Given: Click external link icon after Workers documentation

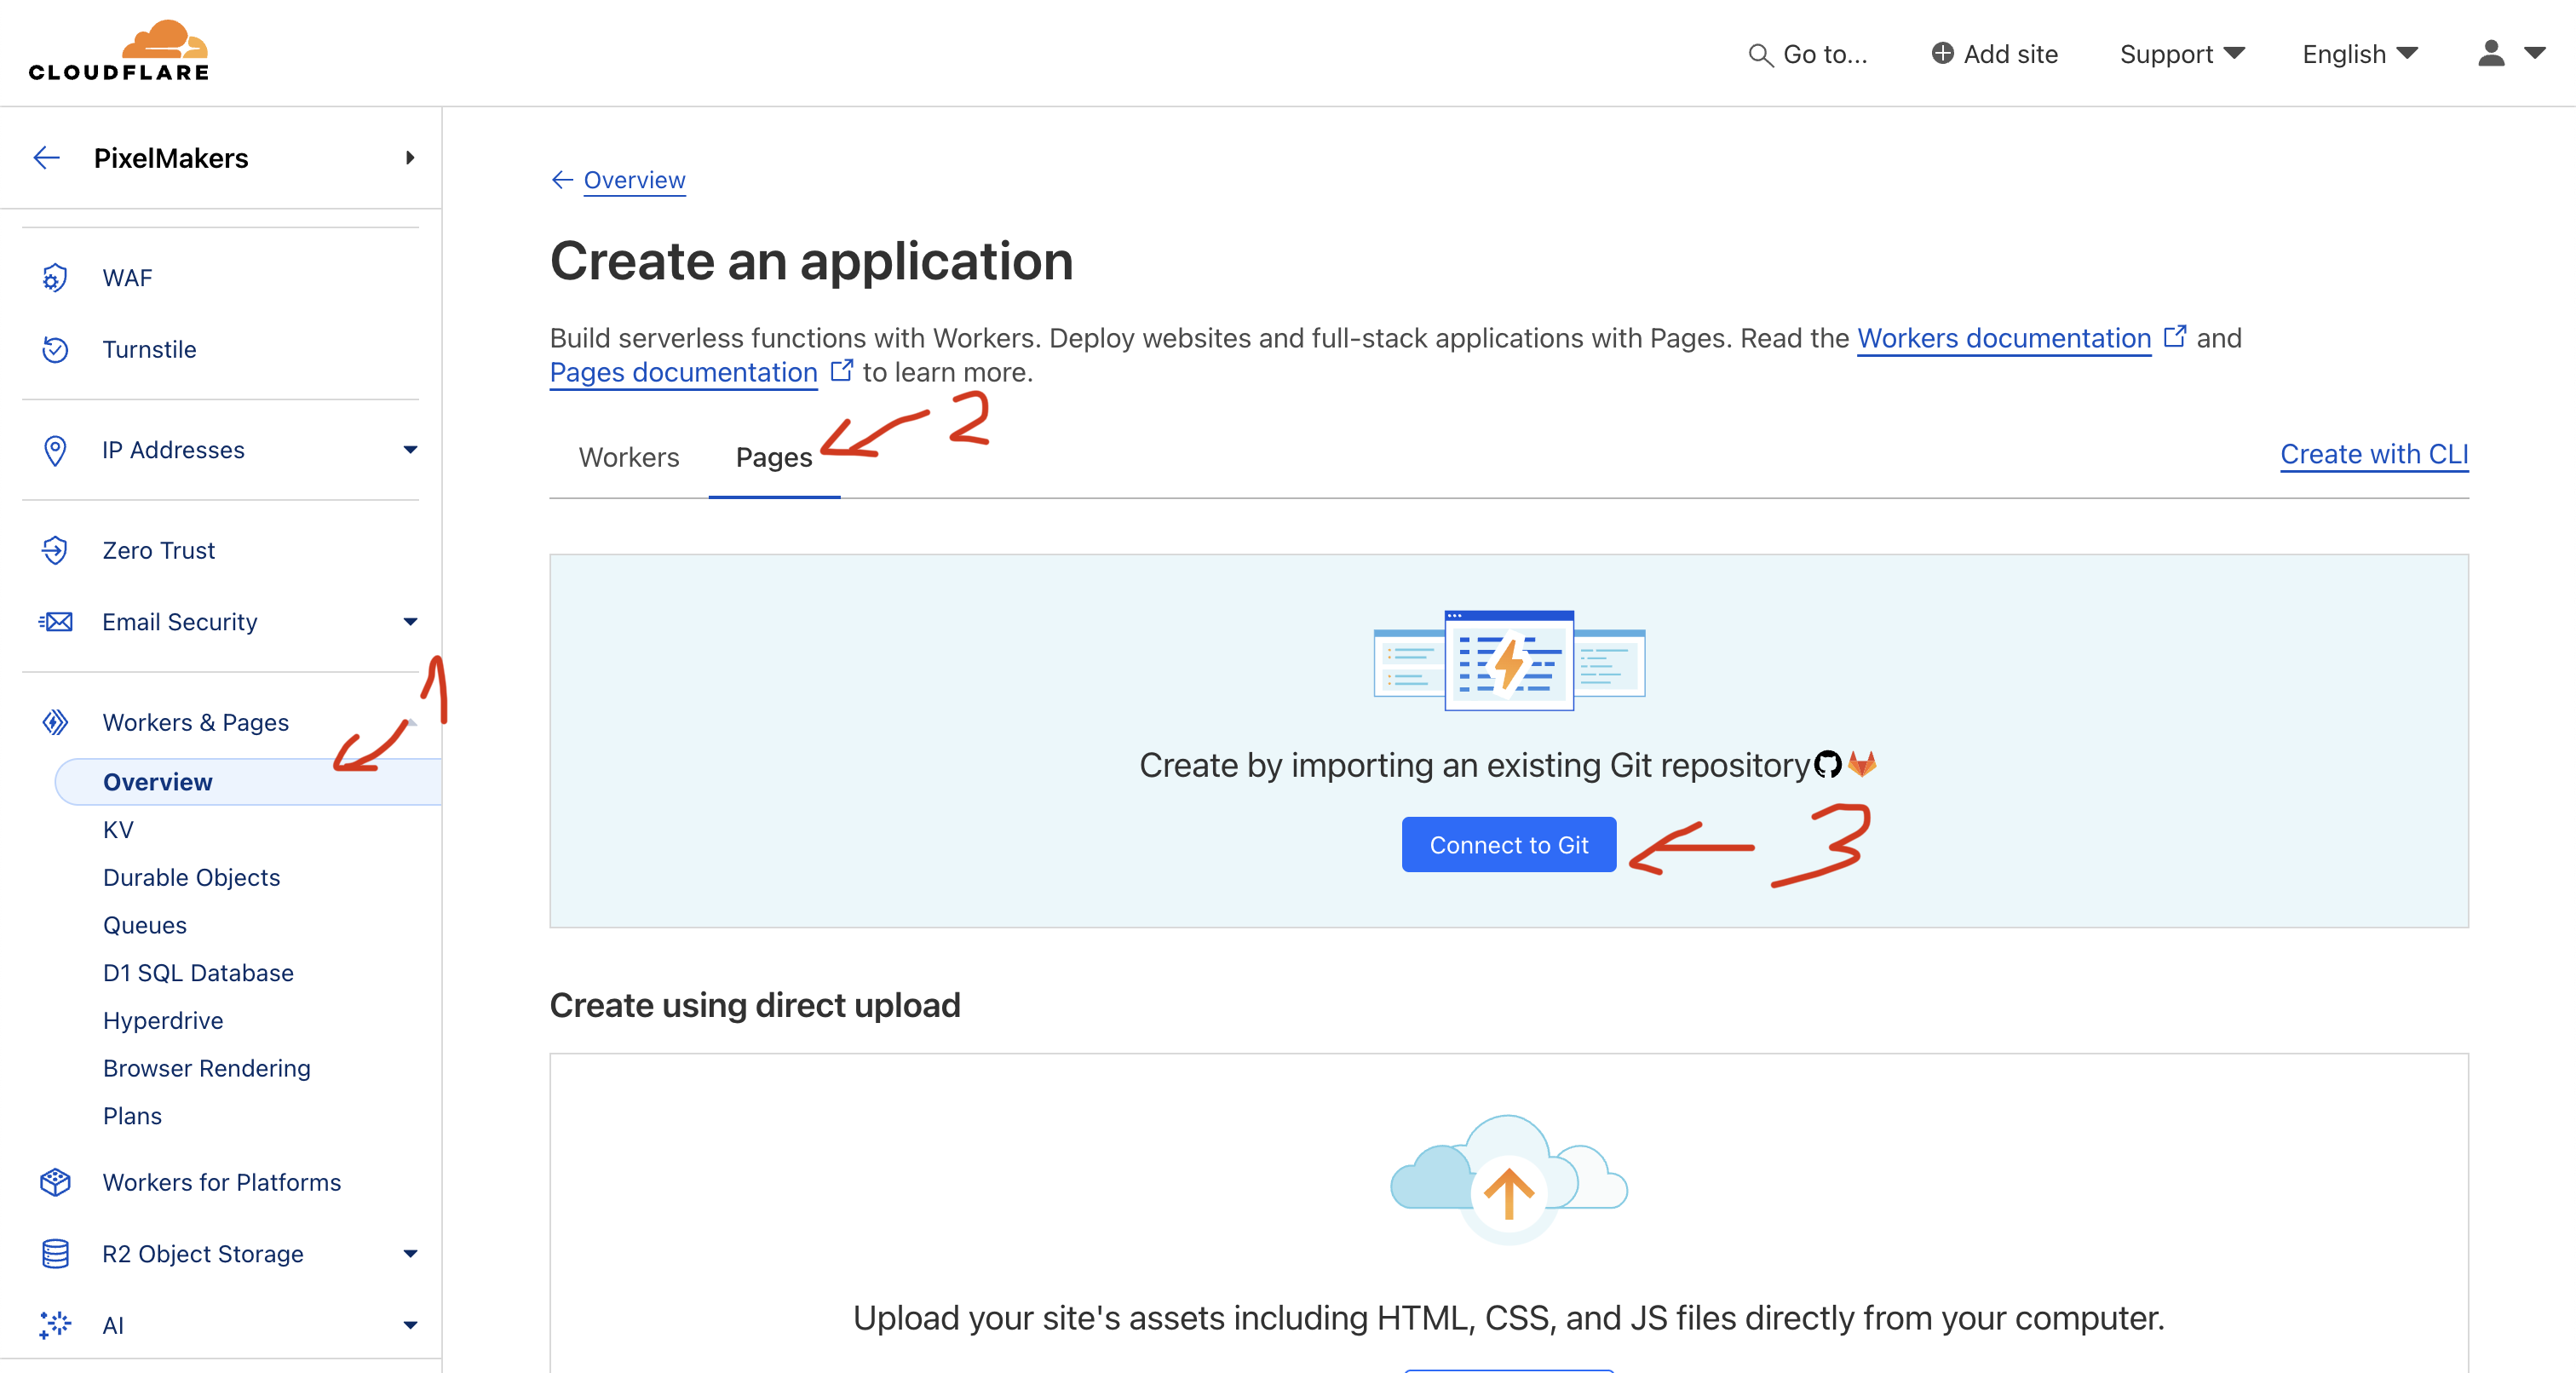Looking at the screenshot, I should point(2174,336).
